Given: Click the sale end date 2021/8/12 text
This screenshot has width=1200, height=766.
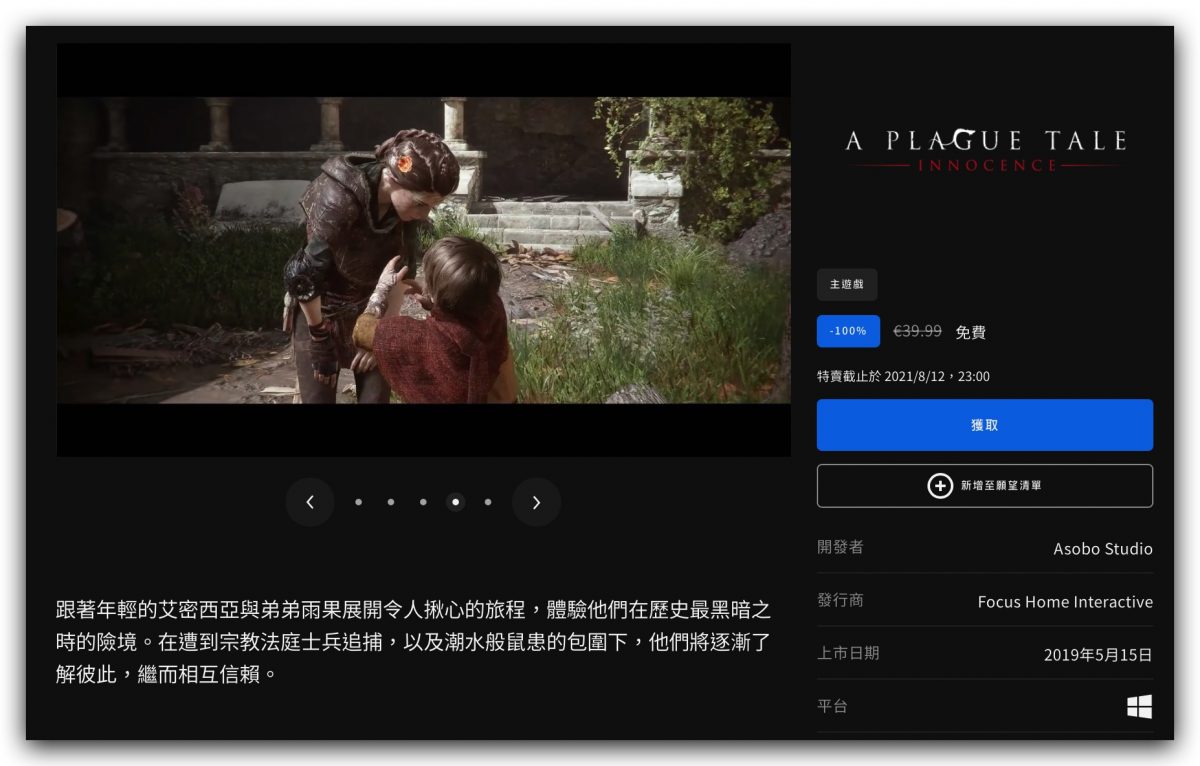Looking at the screenshot, I should coord(903,376).
